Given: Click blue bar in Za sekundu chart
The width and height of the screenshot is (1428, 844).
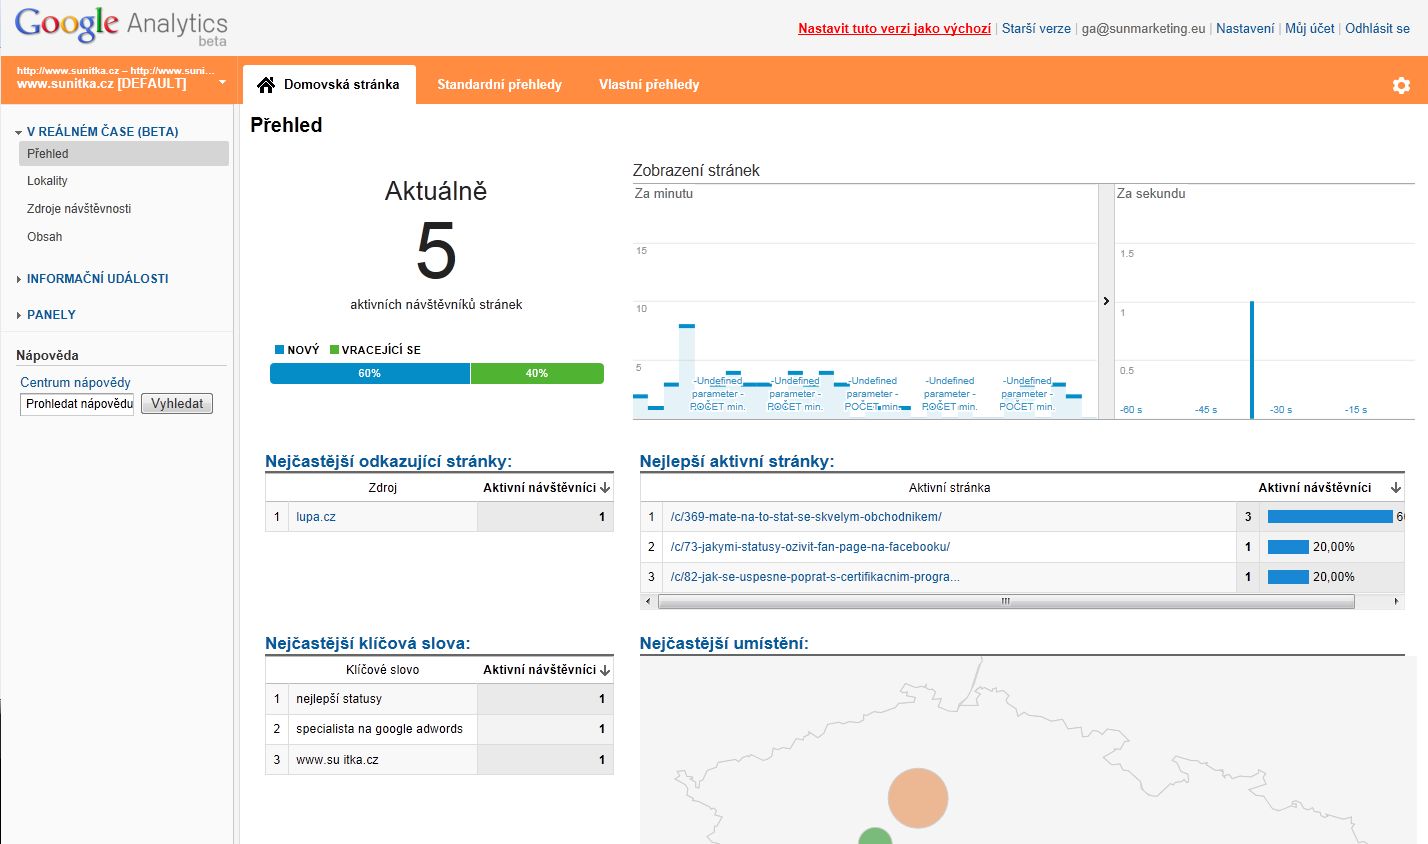Looking at the screenshot, I should [1252, 360].
